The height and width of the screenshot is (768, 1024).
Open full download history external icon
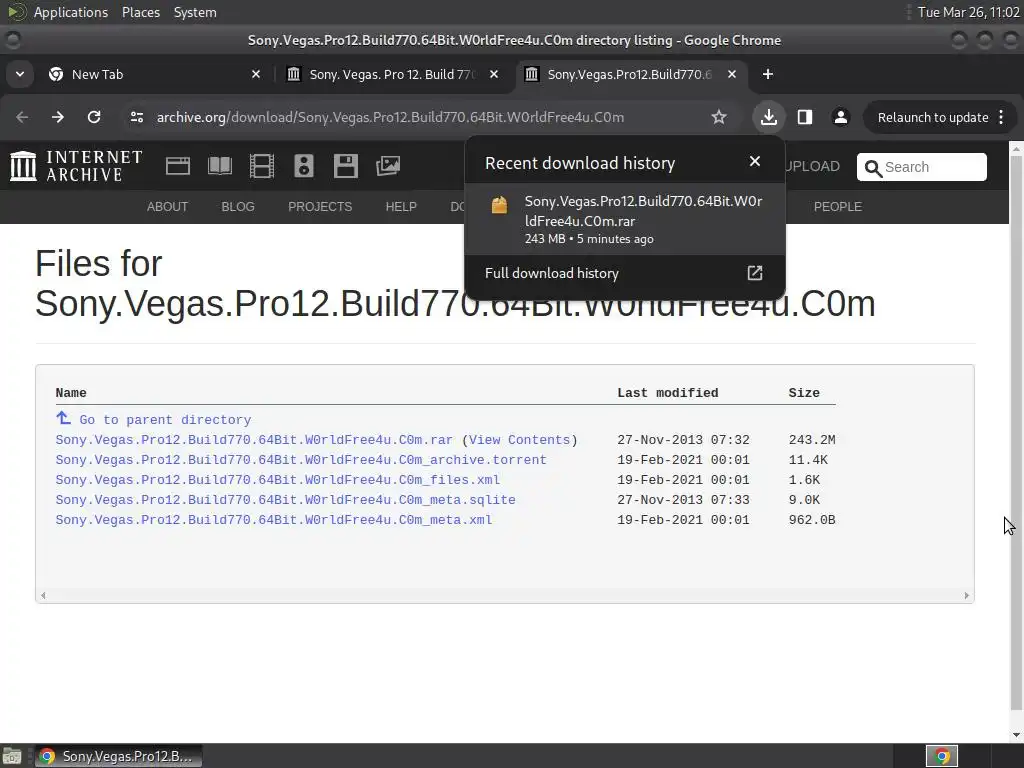(x=755, y=273)
